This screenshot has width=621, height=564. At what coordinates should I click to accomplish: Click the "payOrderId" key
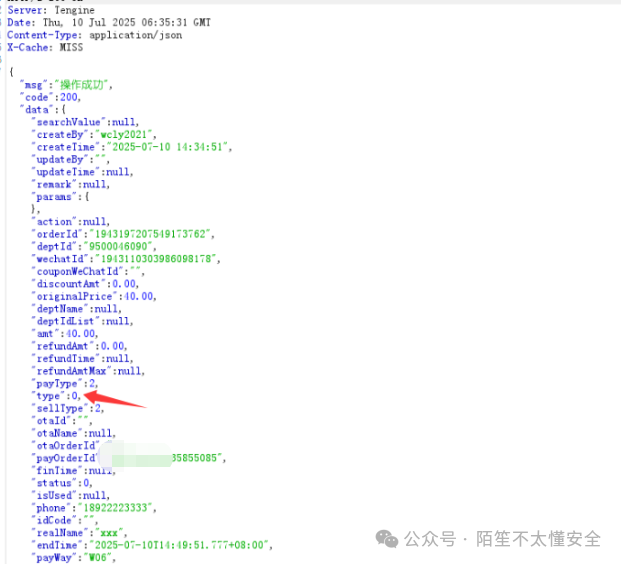pyautogui.click(x=66, y=459)
